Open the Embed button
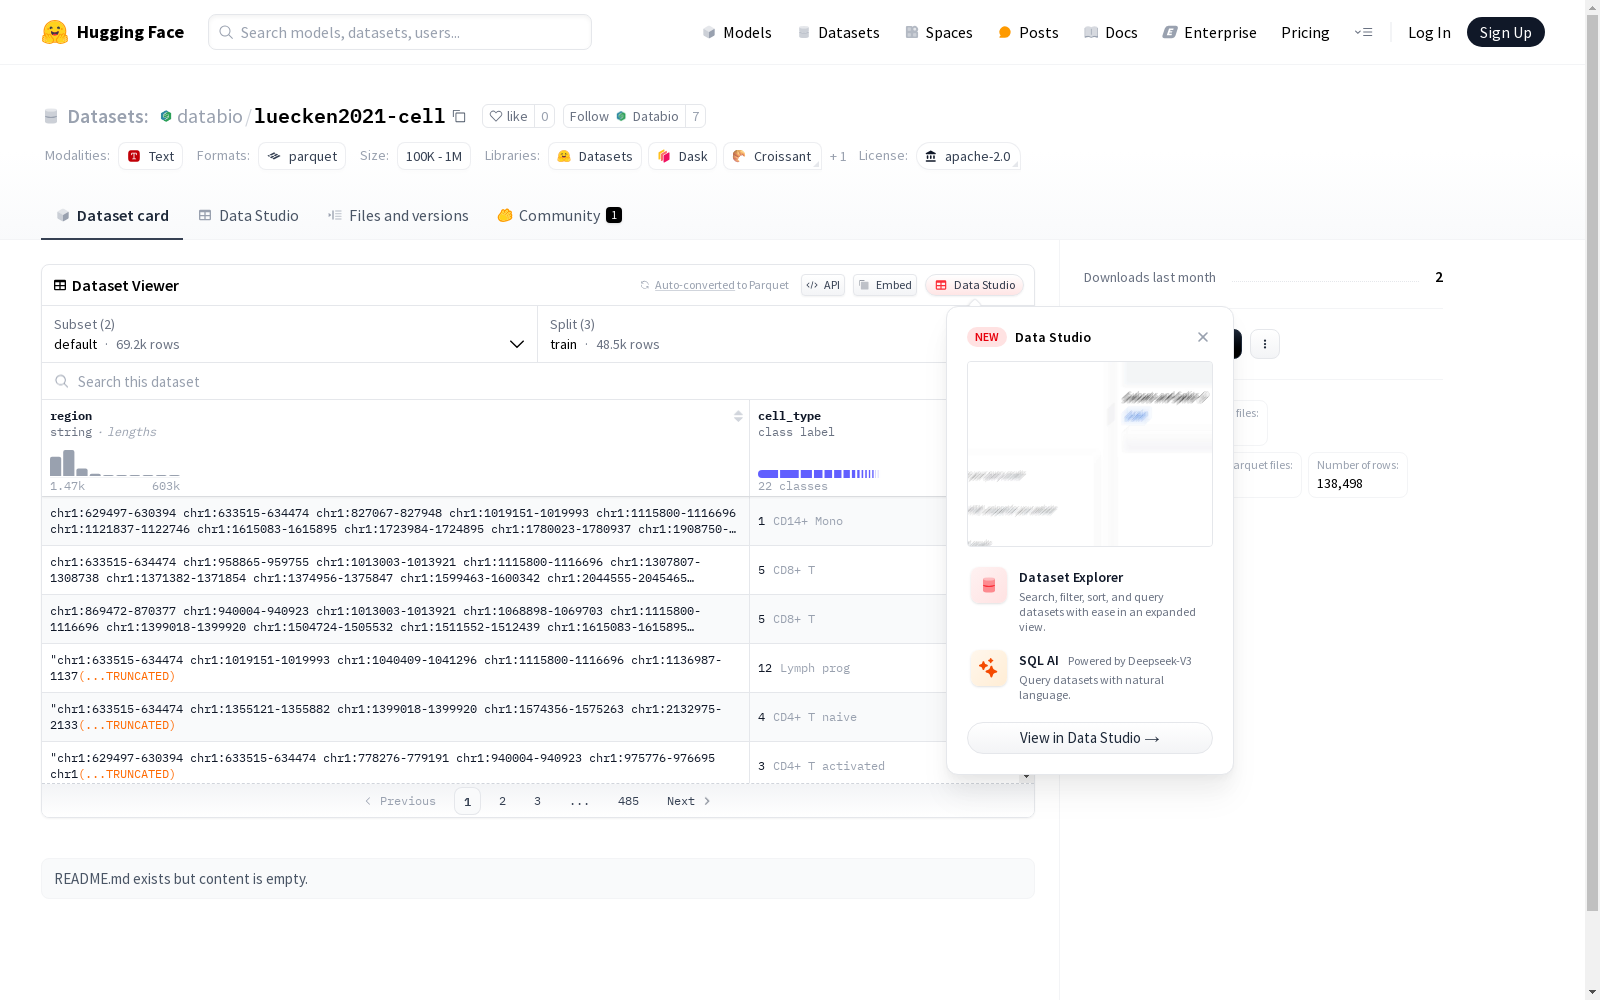 [x=885, y=285]
